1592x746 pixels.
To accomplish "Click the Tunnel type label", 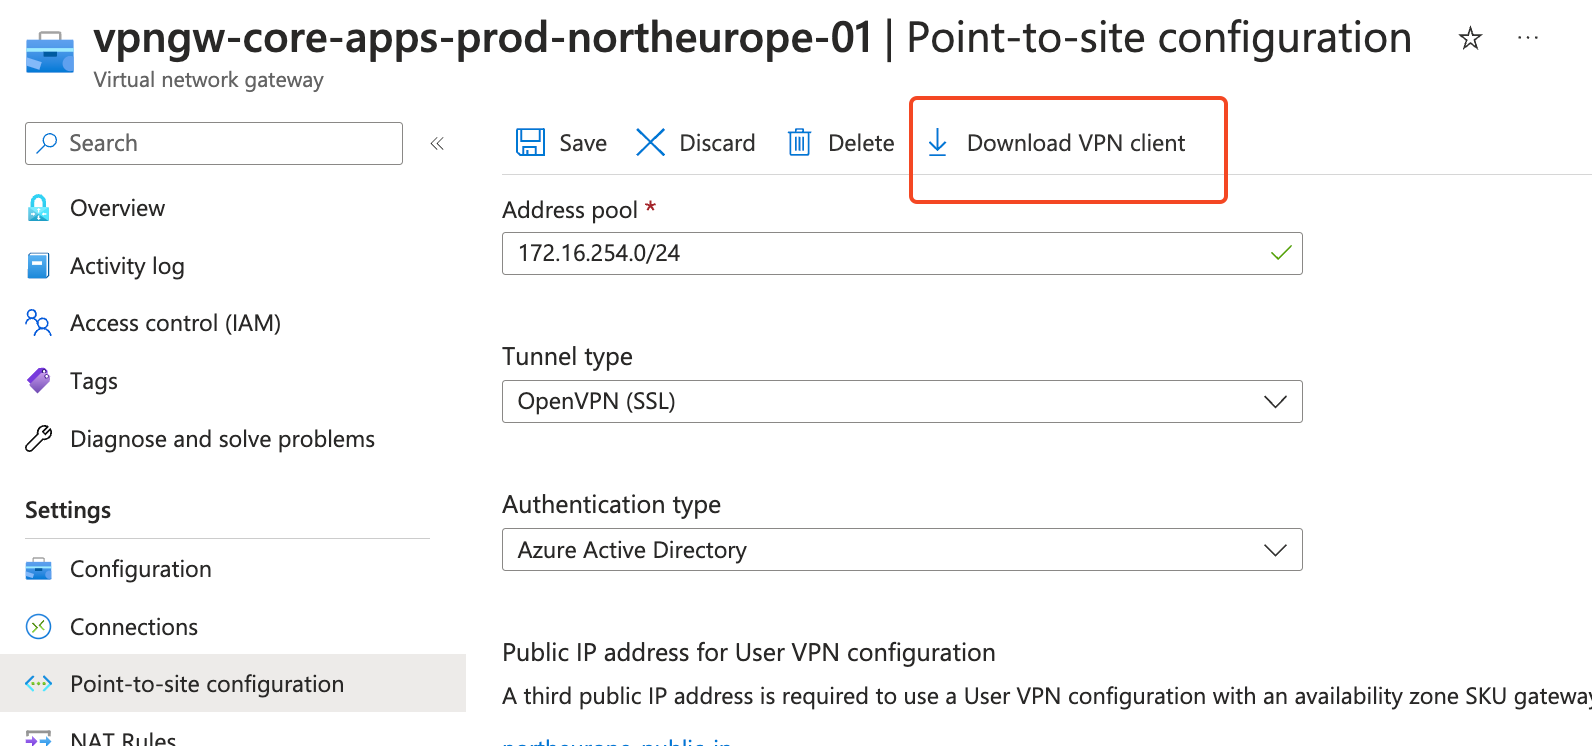I will tap(567, 357).
